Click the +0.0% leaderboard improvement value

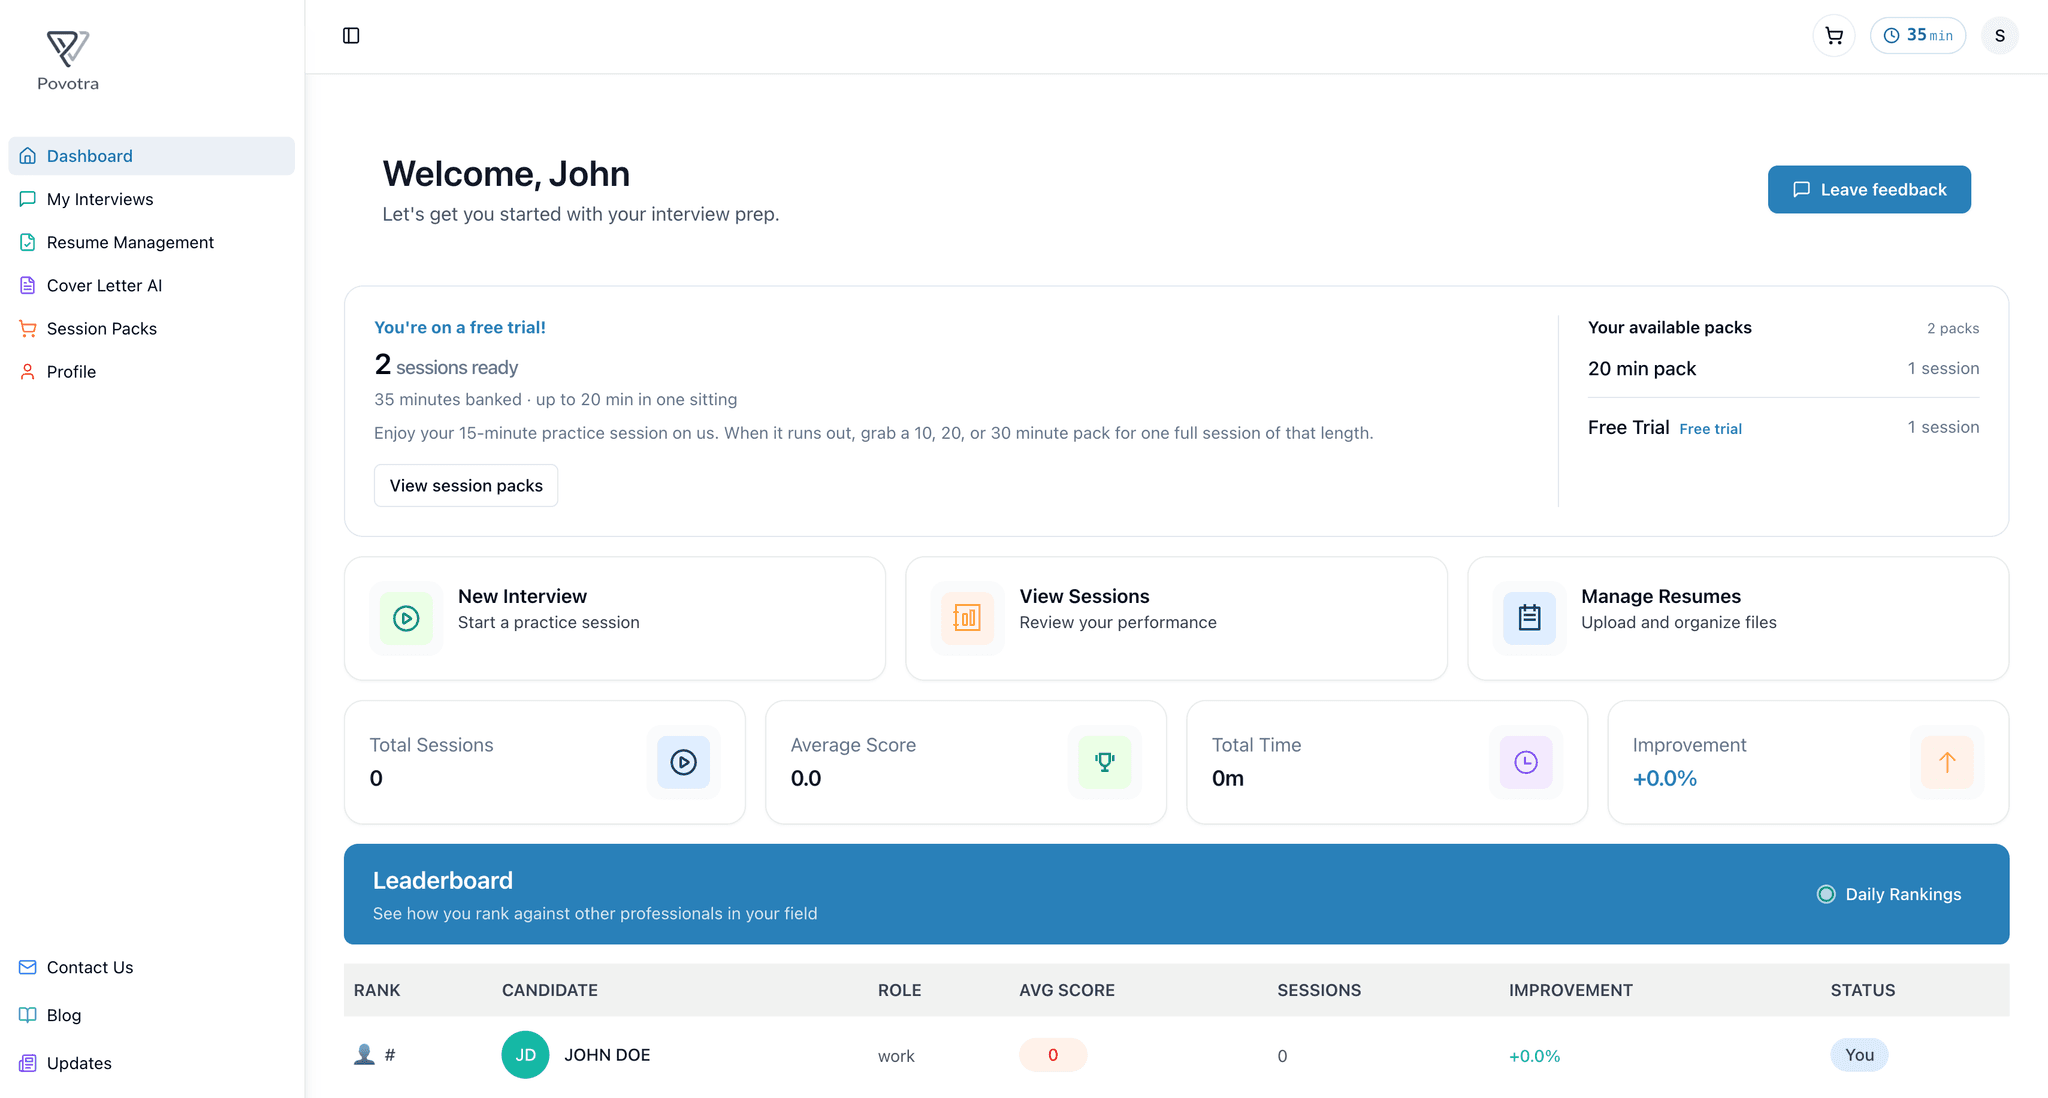coord(1534,1056)
